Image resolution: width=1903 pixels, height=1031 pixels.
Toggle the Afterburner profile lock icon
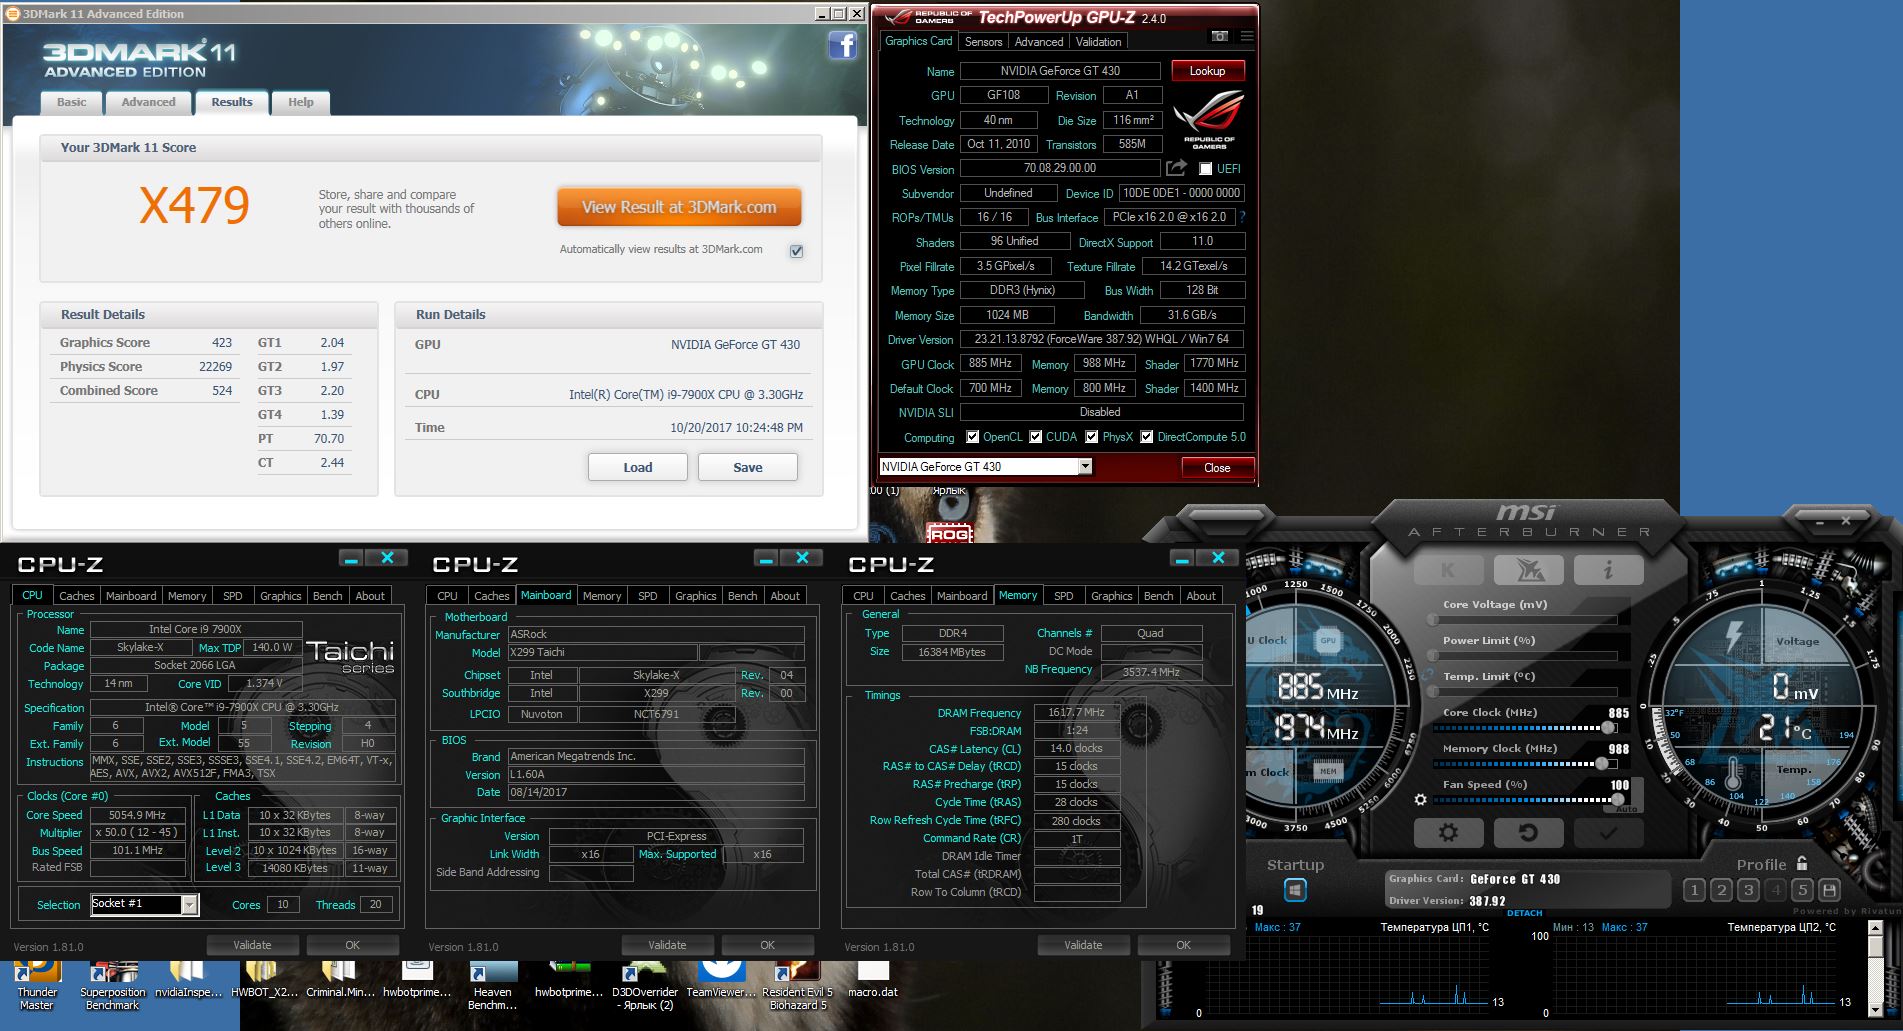coord(1802,863)
